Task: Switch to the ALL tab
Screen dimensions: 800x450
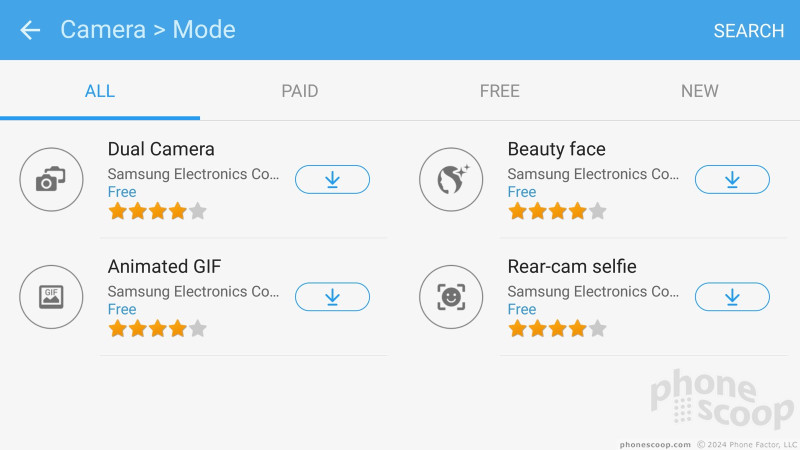Action: point(100,91)
